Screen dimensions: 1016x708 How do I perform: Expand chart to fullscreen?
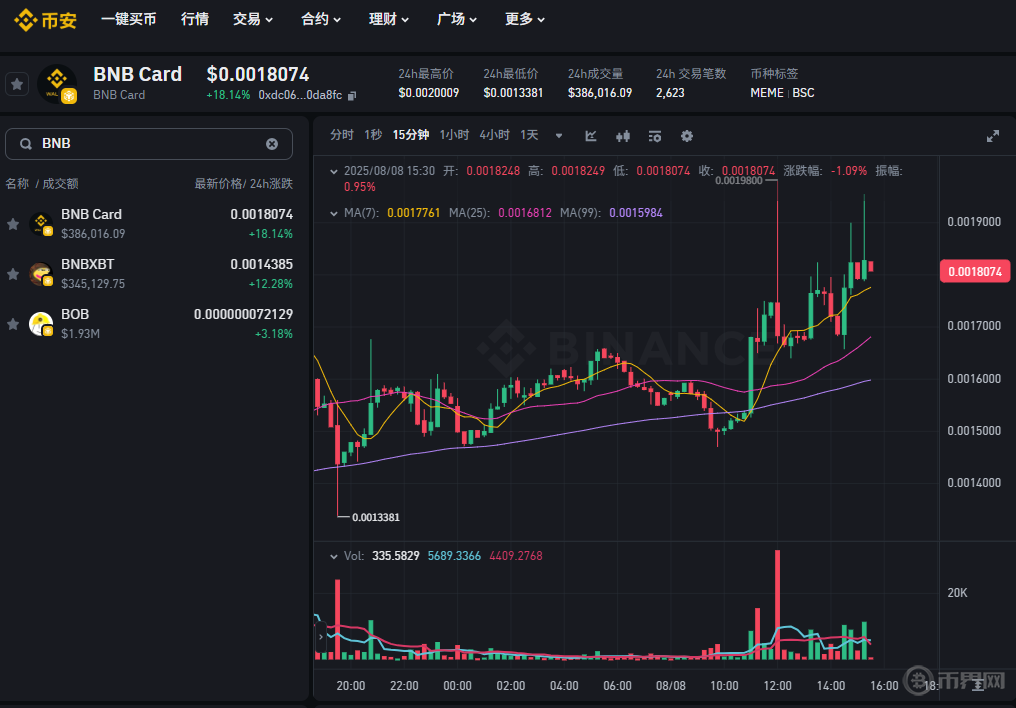[x=993, y=136]
